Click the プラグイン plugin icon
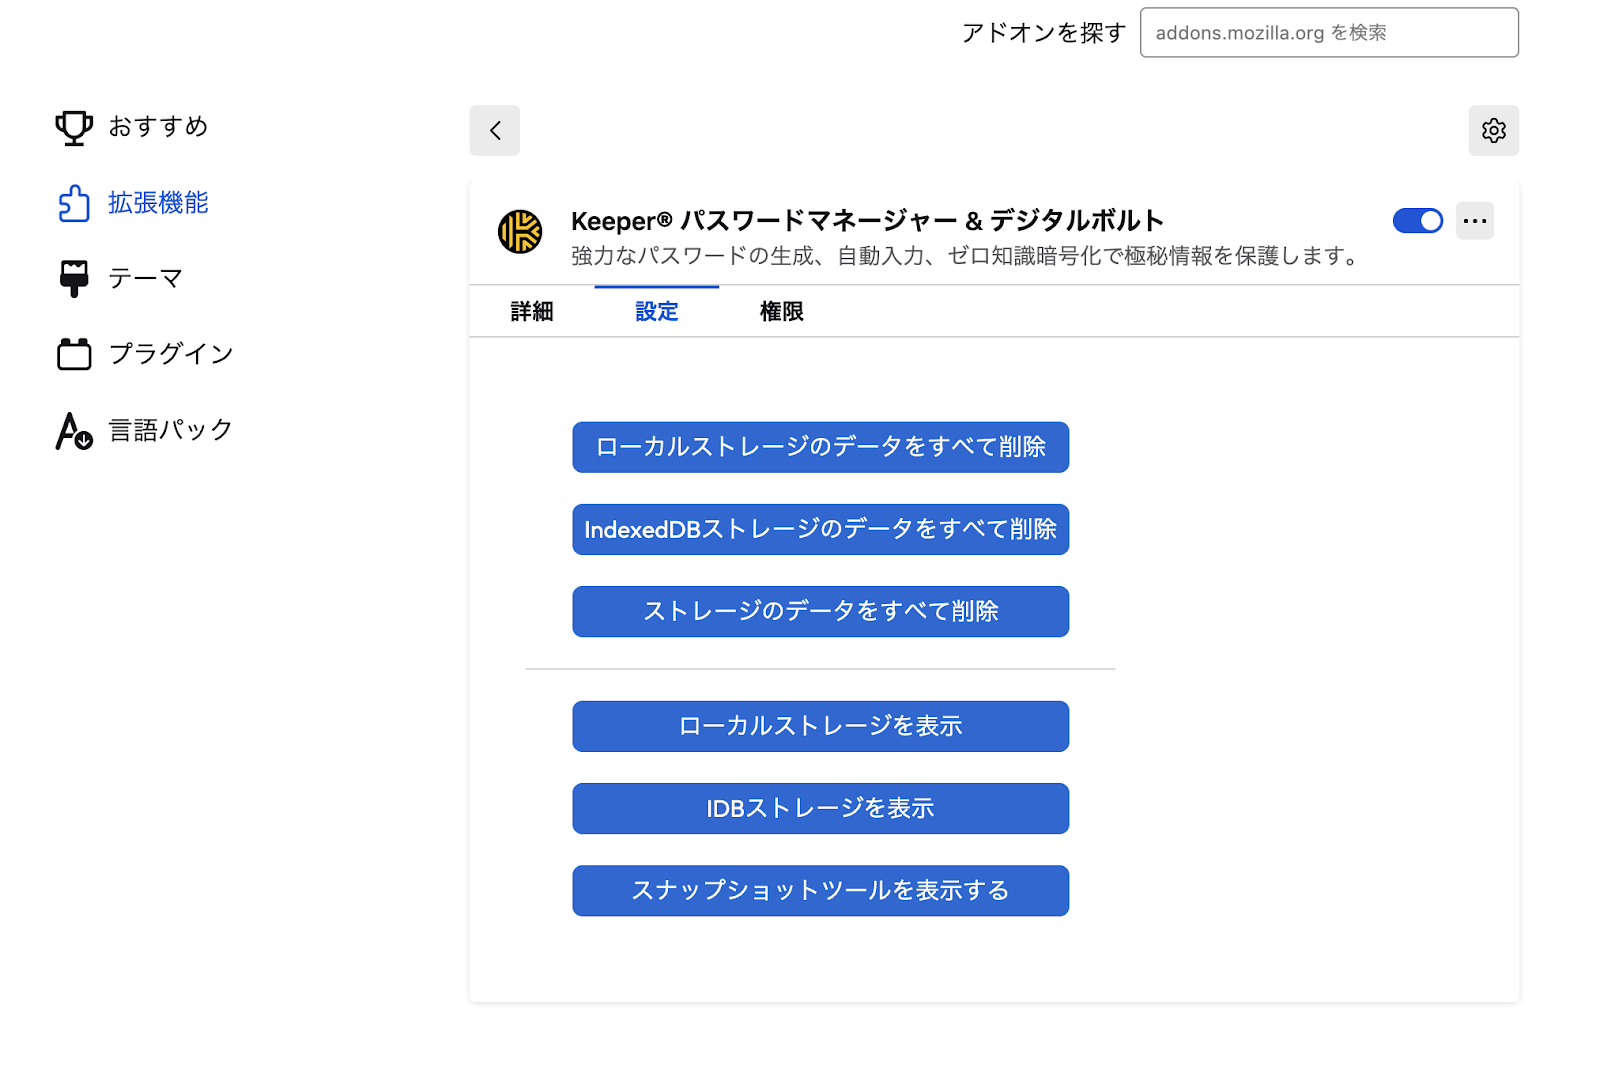The width and height of the screenshot is (1600, 1066). [x=74, y=354]
